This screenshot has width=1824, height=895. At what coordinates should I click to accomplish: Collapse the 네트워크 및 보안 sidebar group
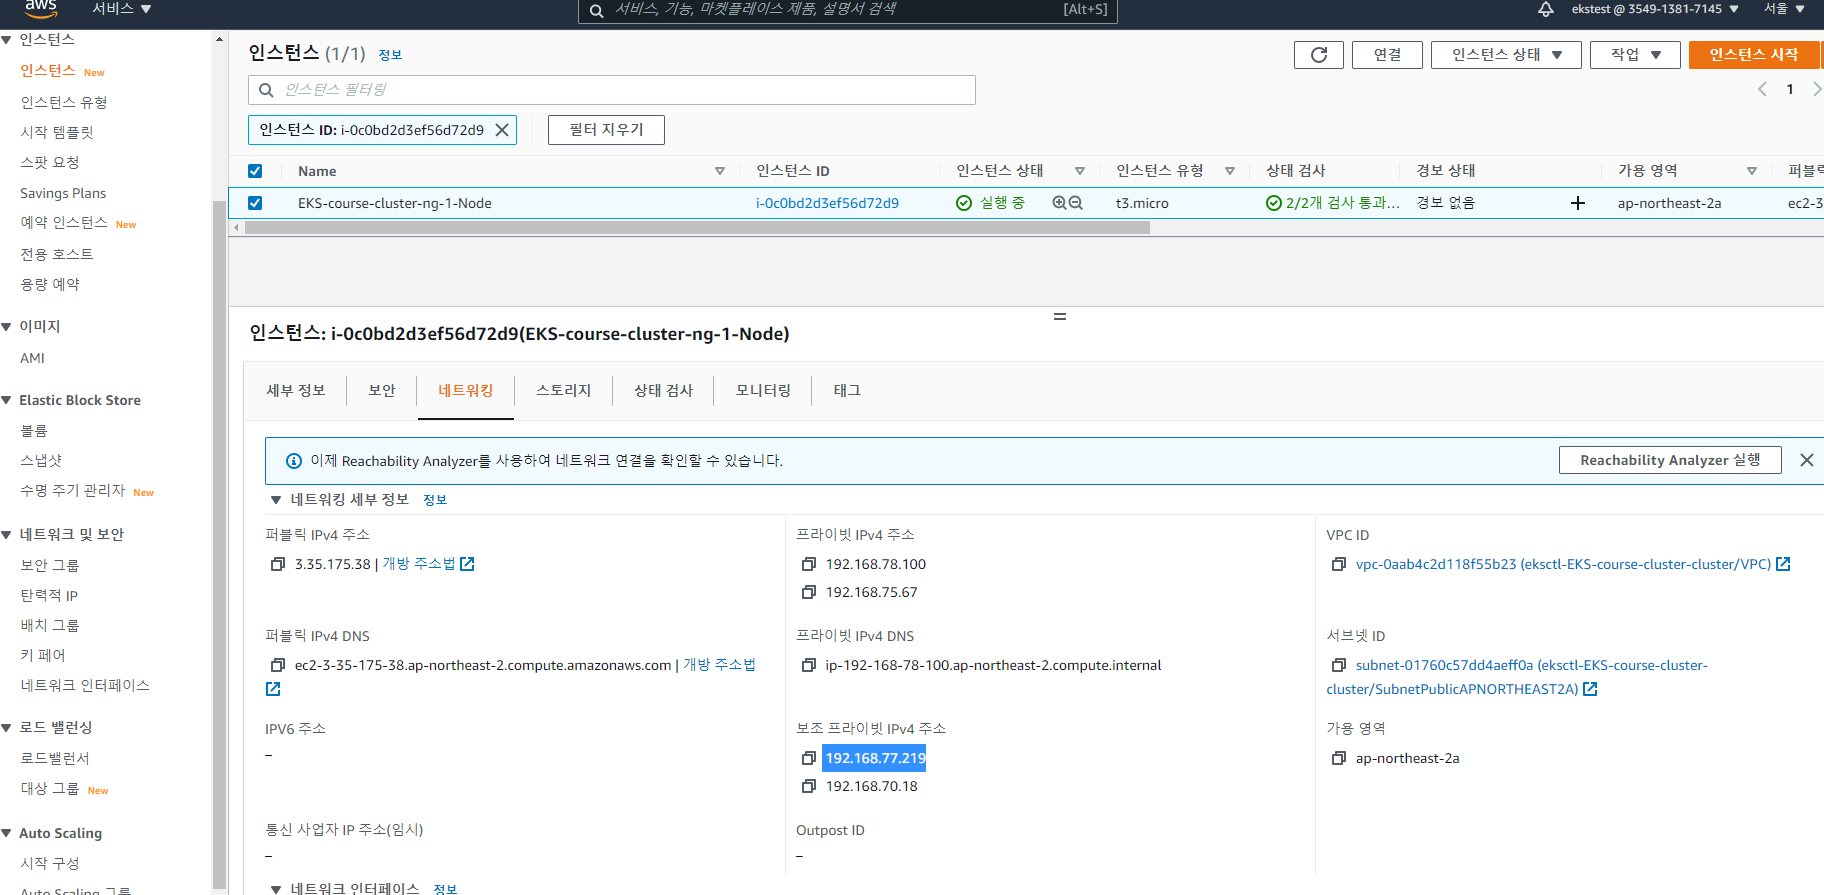pyautogui.click(x=7, y=534)
